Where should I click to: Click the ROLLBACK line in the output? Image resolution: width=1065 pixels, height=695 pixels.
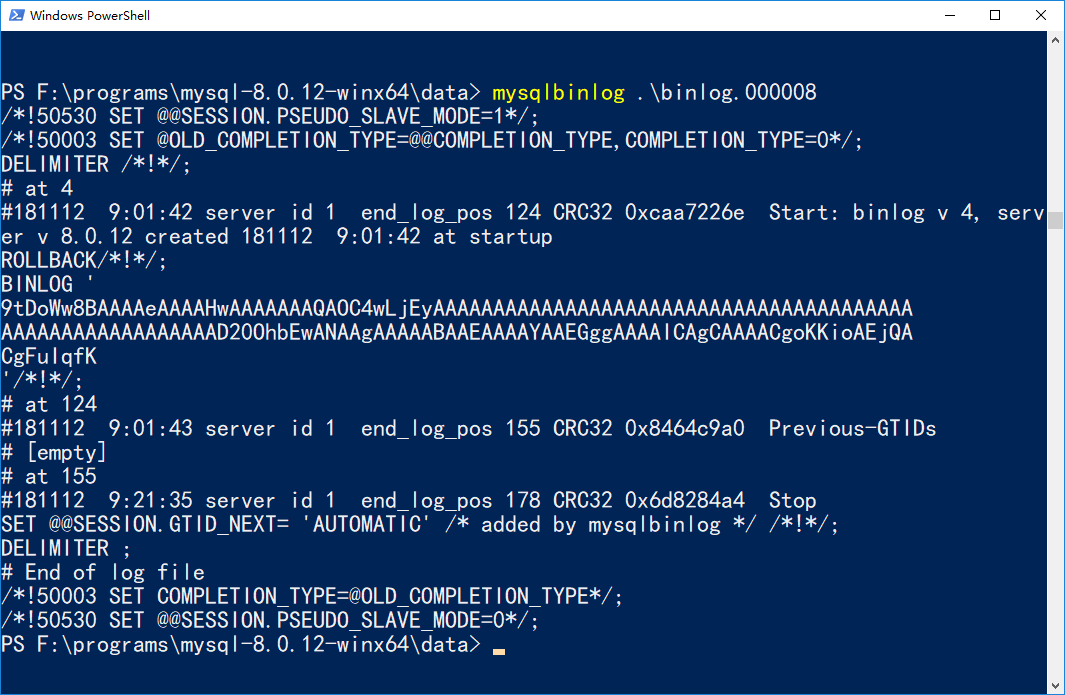coord(84,261)
